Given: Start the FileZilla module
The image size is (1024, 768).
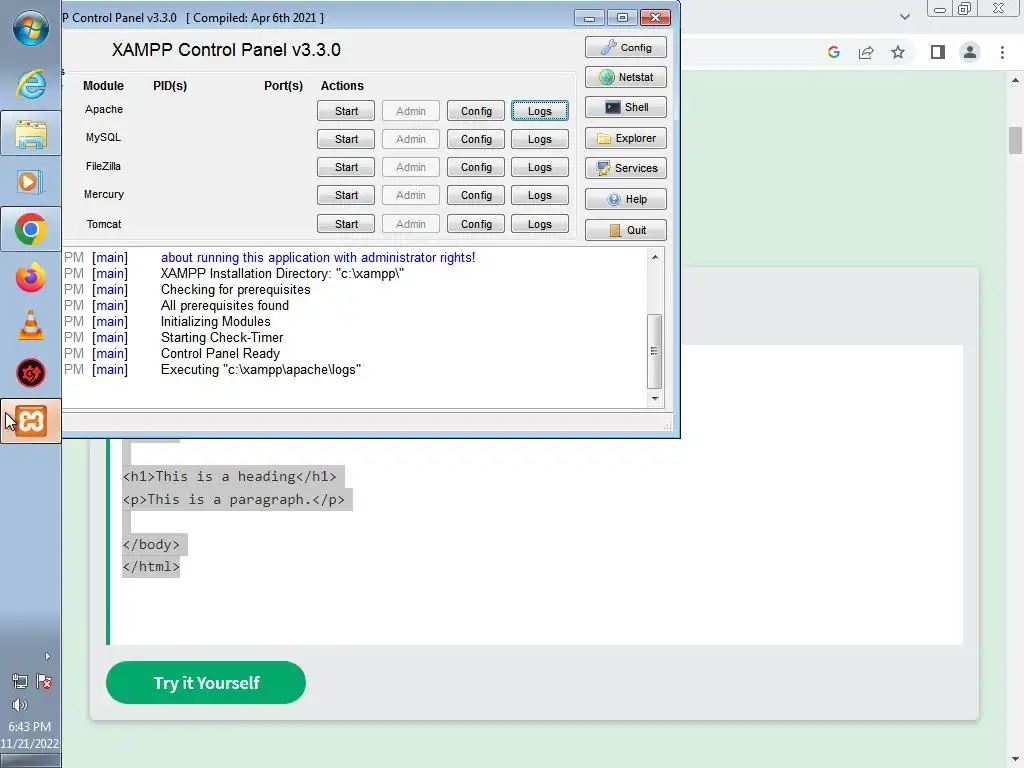Looking at the screenshot, I should point(346,167).
